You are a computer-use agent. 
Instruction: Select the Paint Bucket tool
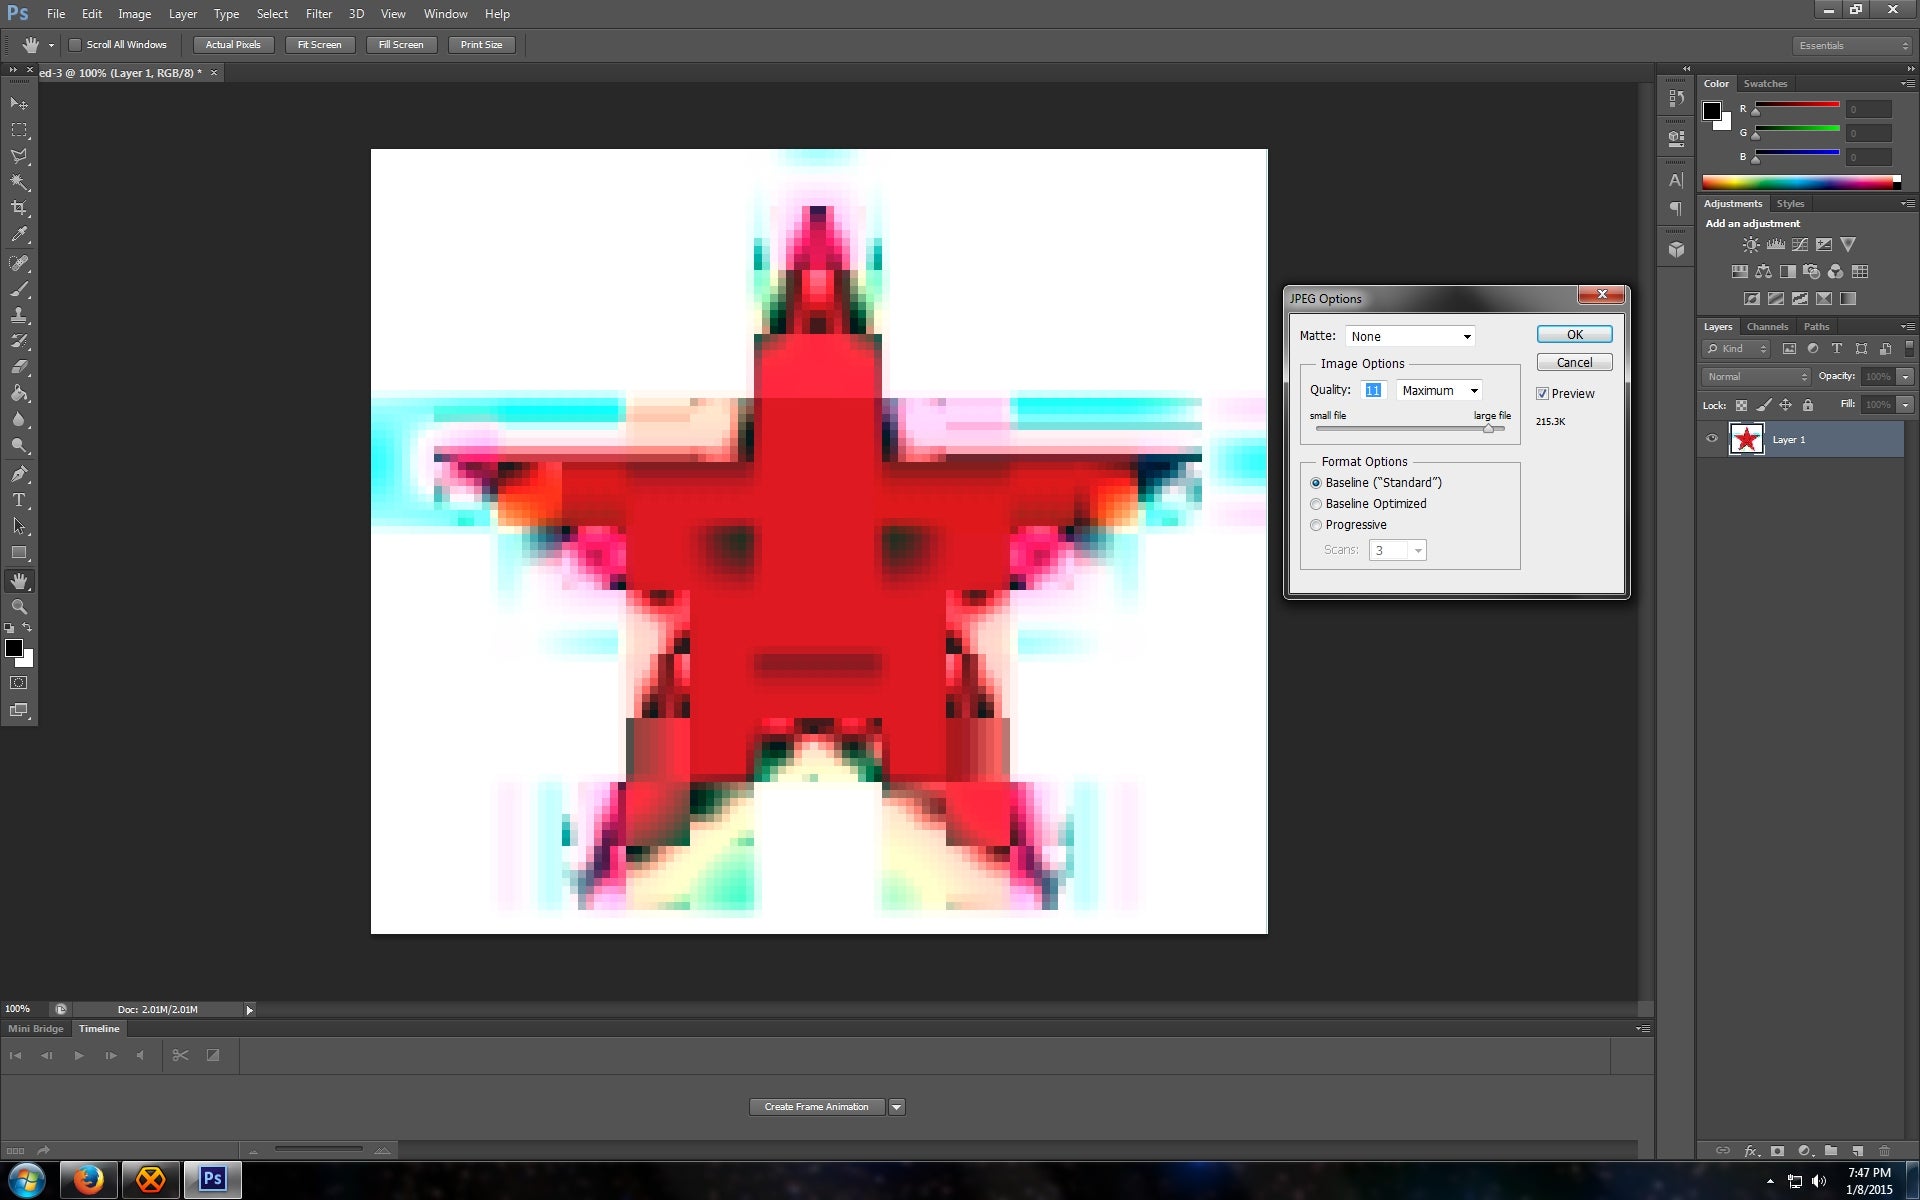[19, 393]
